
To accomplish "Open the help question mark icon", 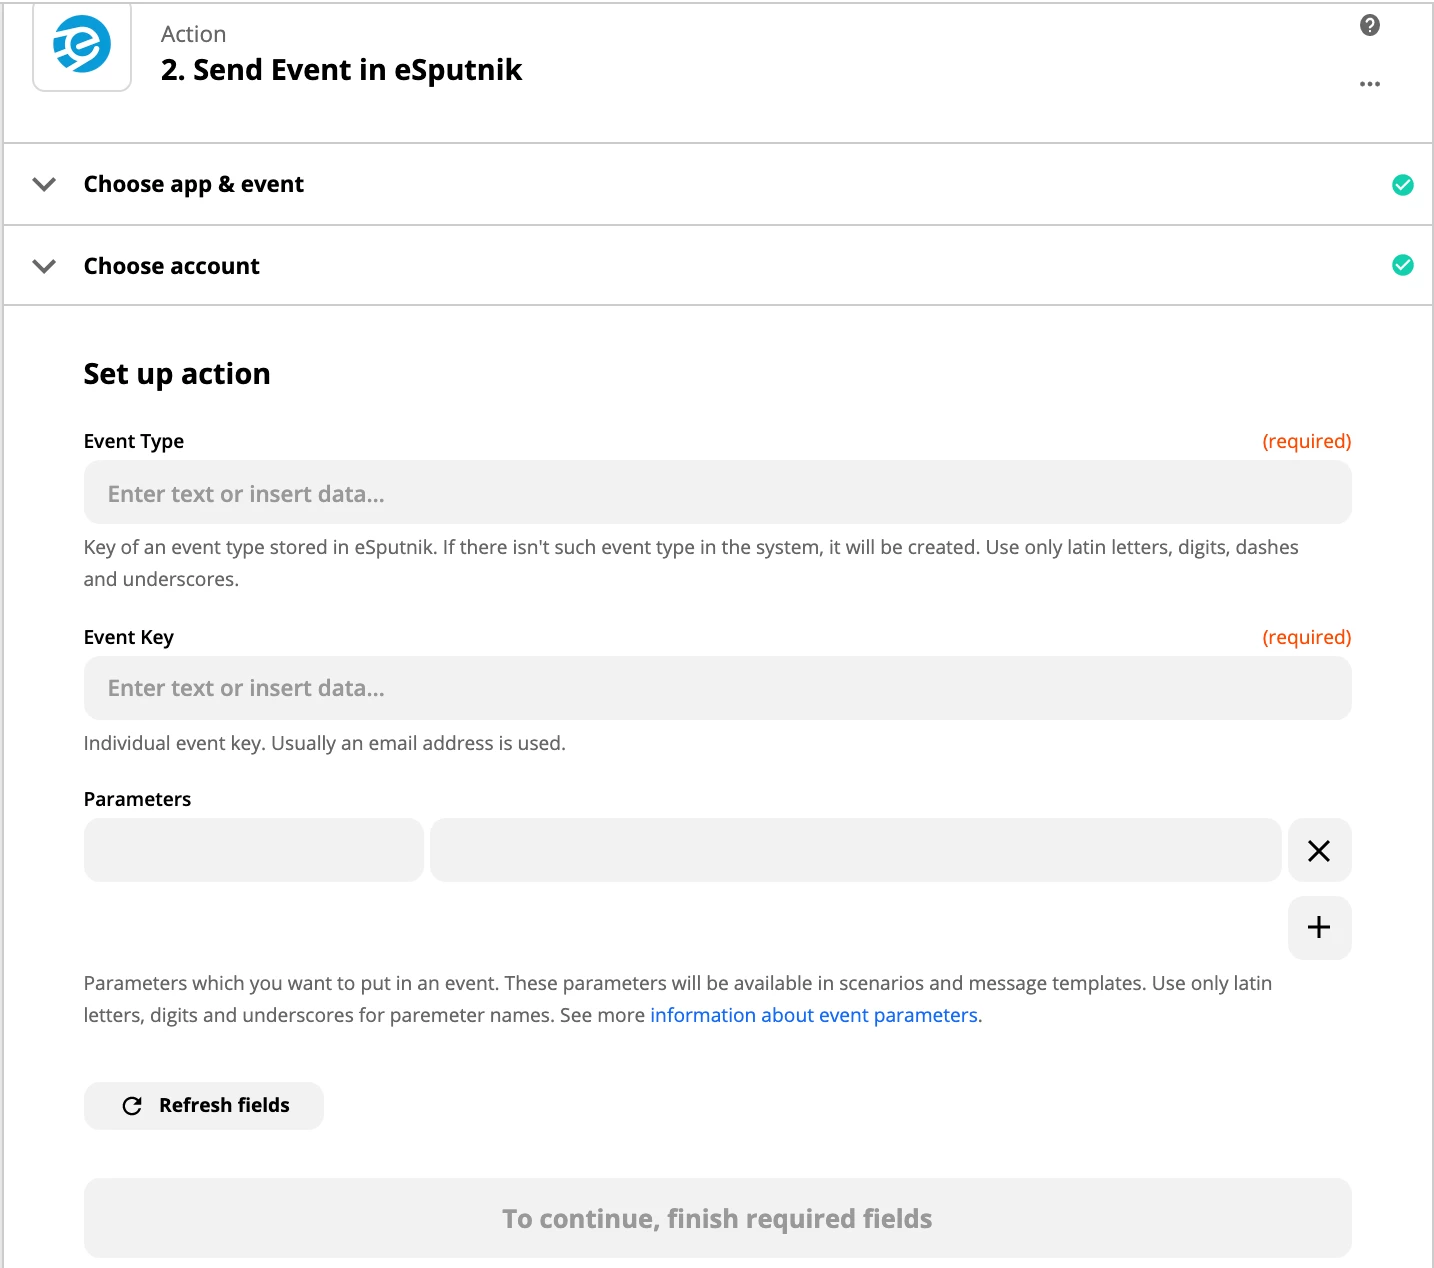I will (x=1370, y=26).
